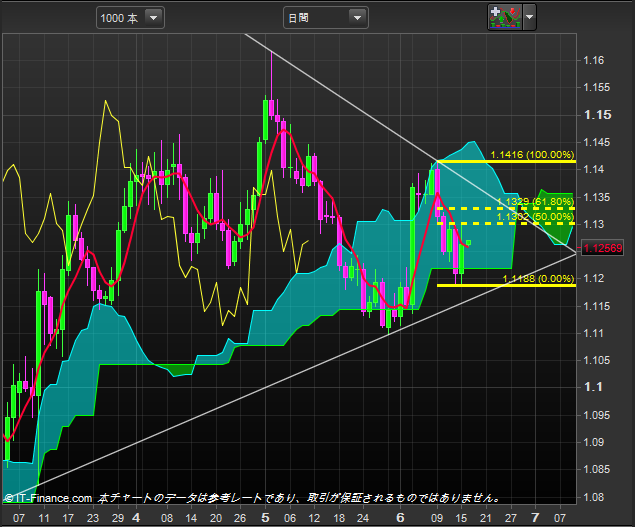Click the add indicator chart icon
Screen dimensions: 635x527
coord(505,17)
